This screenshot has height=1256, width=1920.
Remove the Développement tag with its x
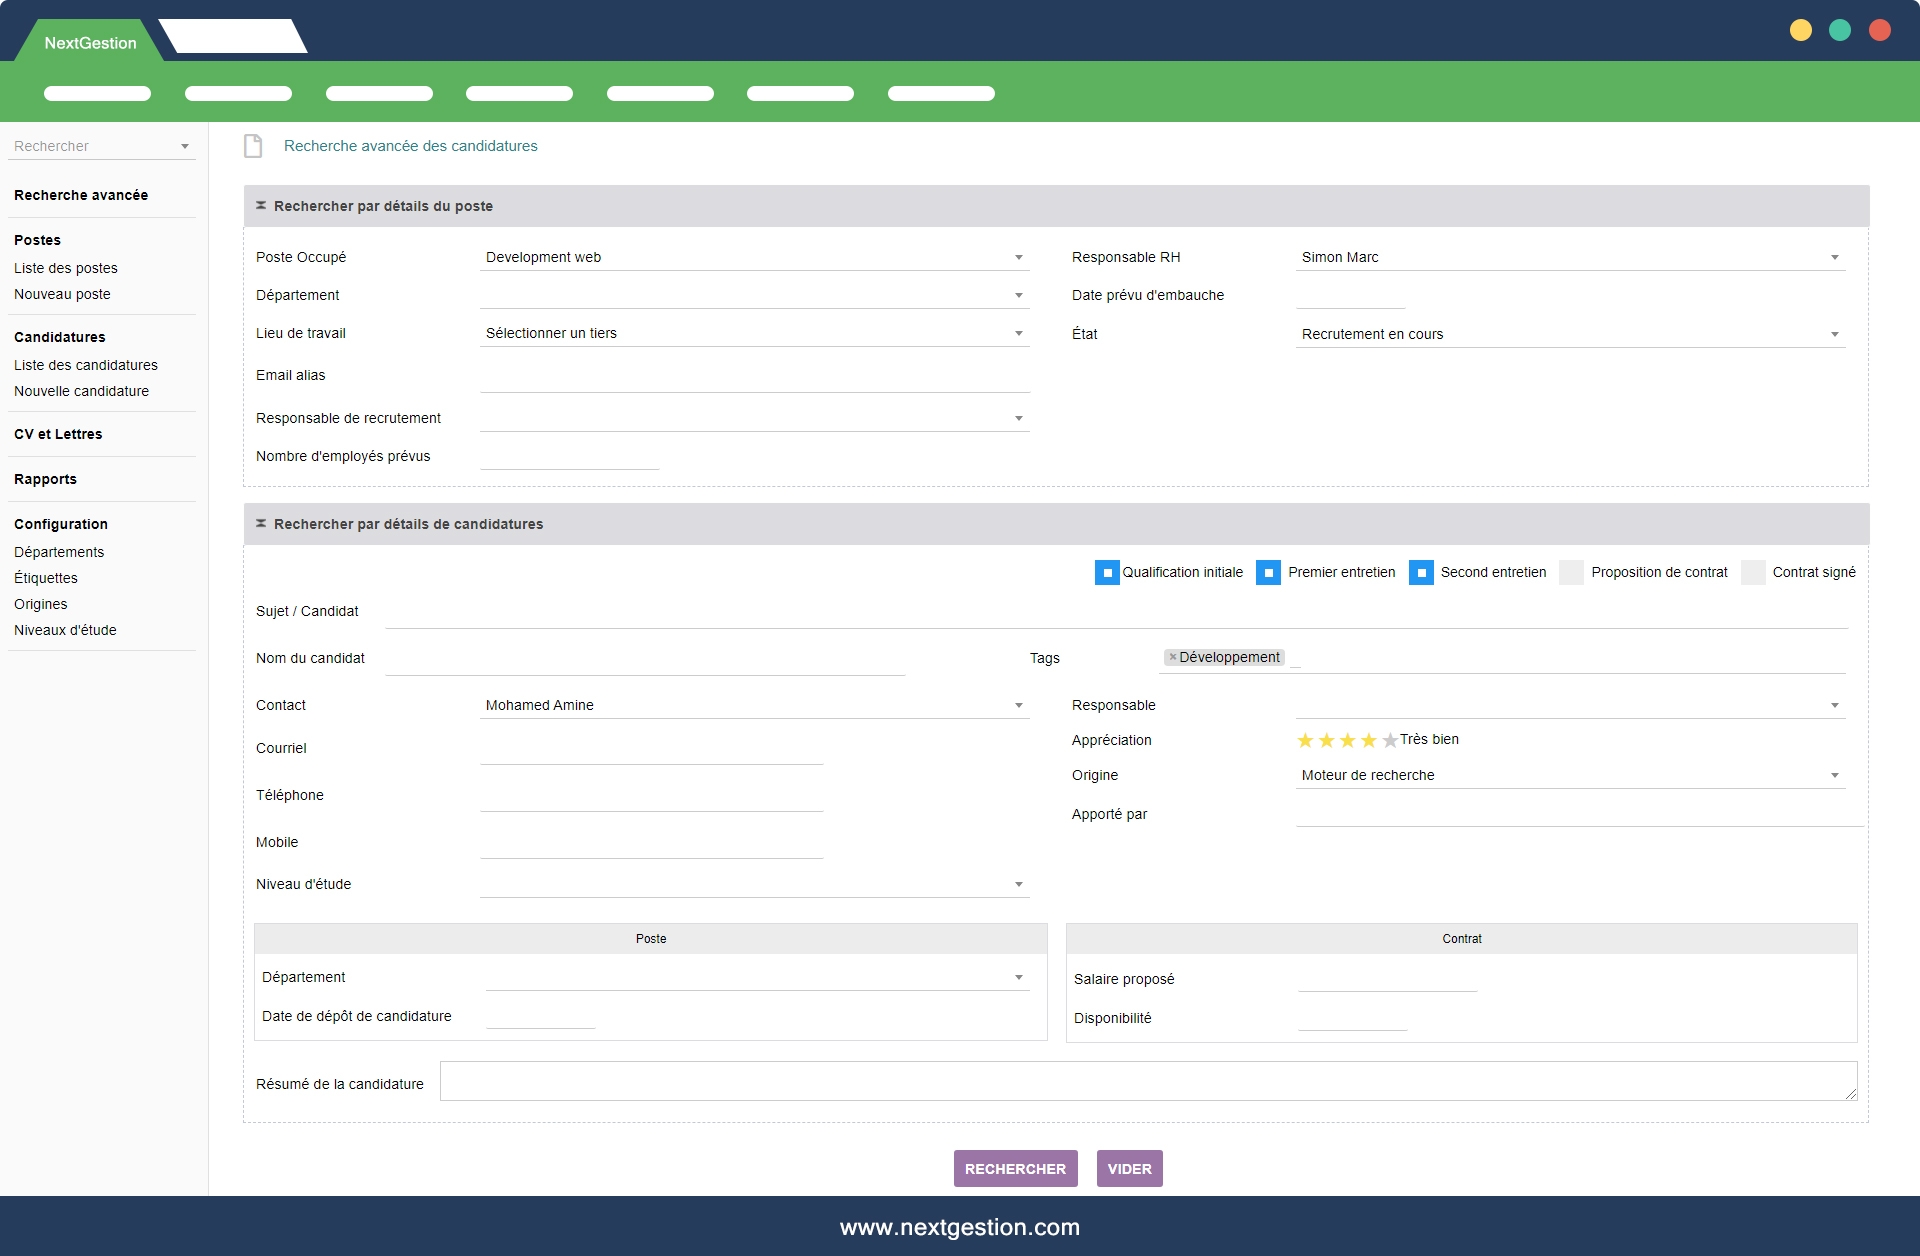point(1173,658)
